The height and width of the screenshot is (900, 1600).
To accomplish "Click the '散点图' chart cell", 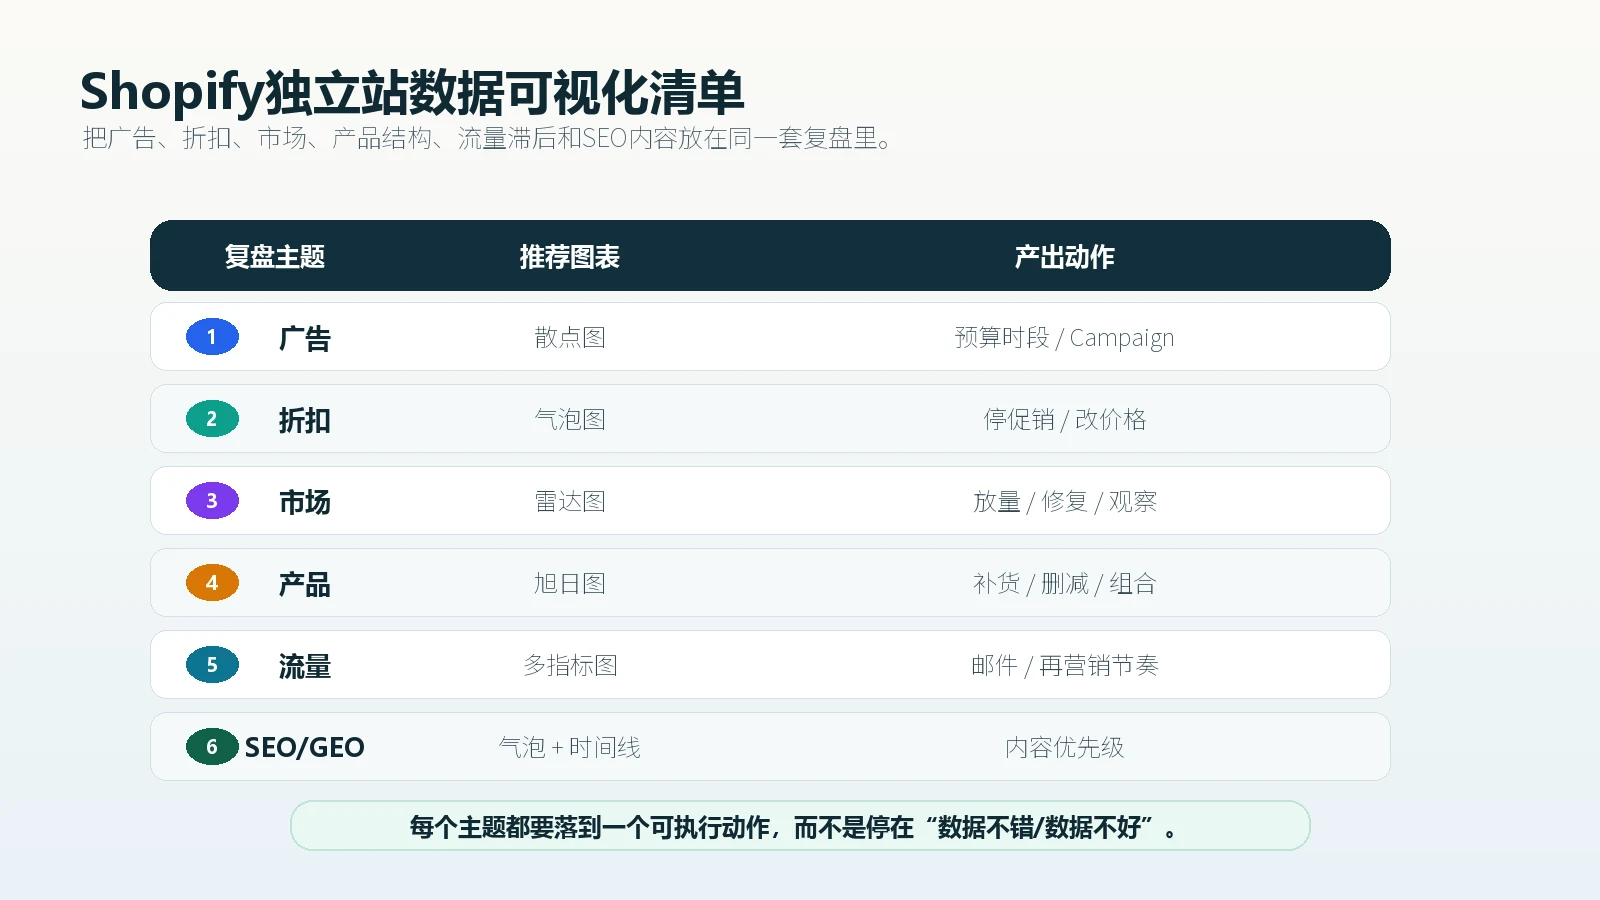I will click(x=570, y=338).
